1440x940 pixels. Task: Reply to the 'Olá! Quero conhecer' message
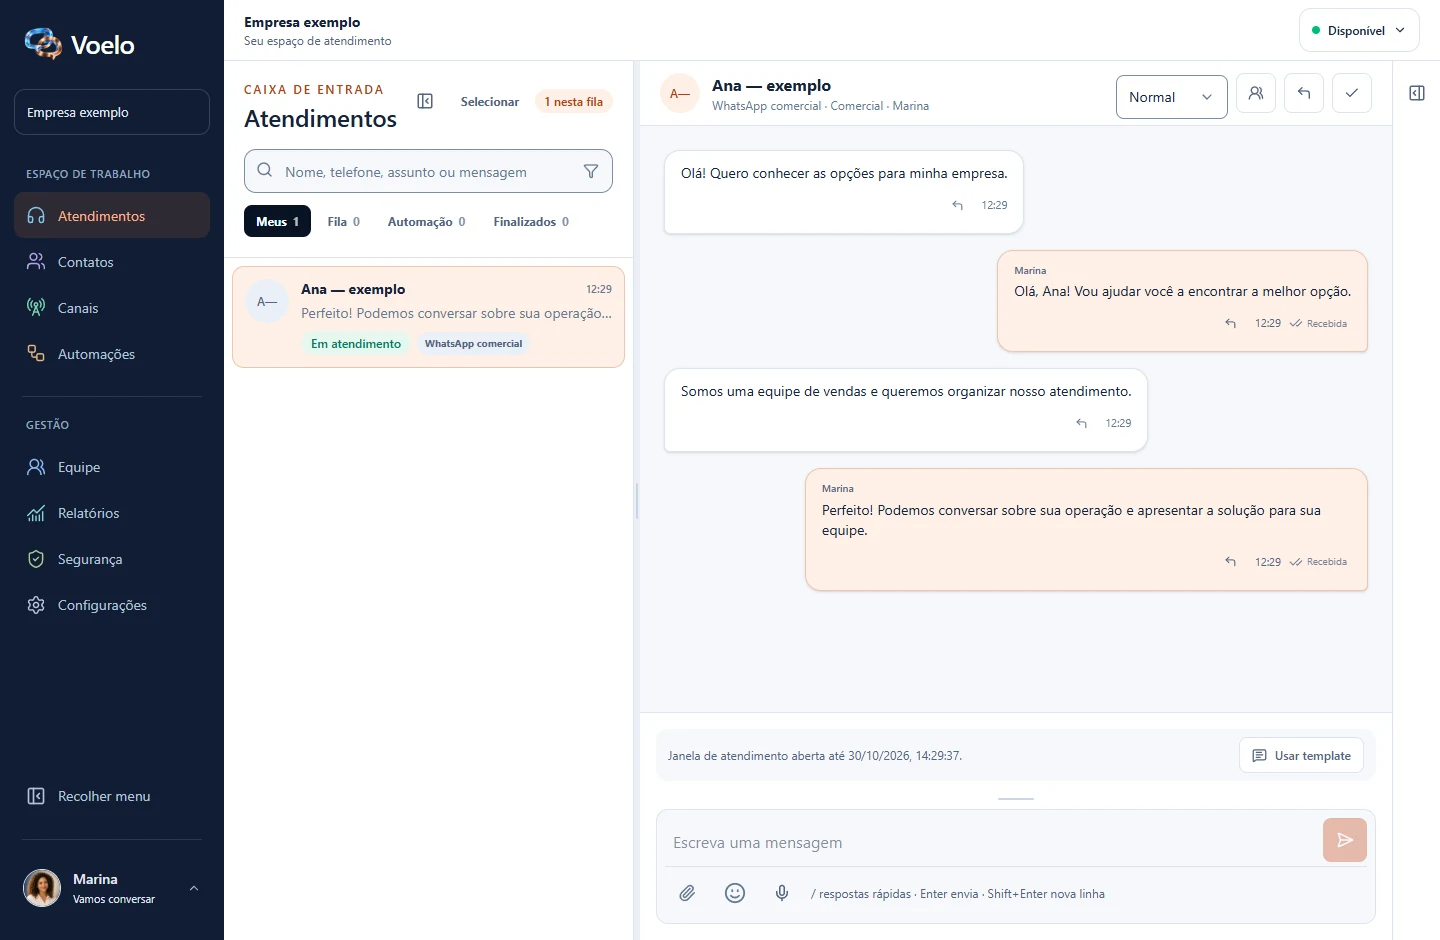pos(958,205)
